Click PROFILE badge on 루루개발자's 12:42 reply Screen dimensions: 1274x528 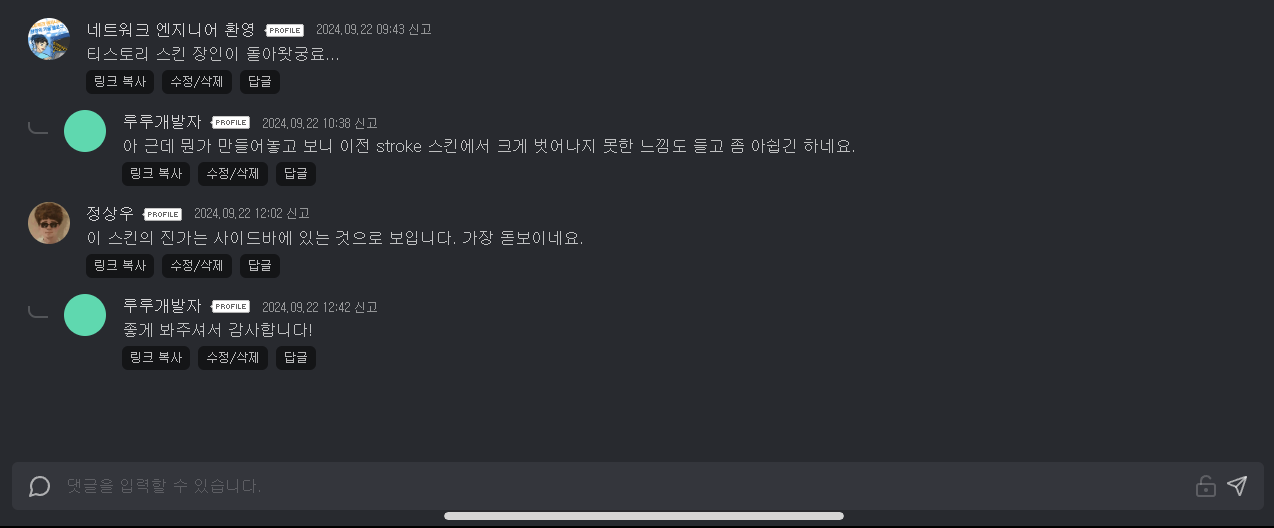coord(230,307)
